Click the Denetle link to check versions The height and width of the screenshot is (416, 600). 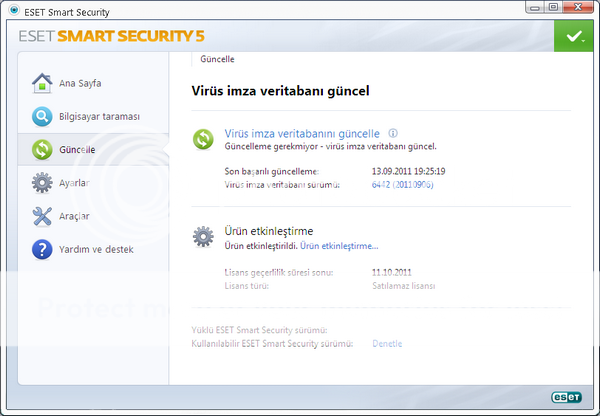click(387, 343)
